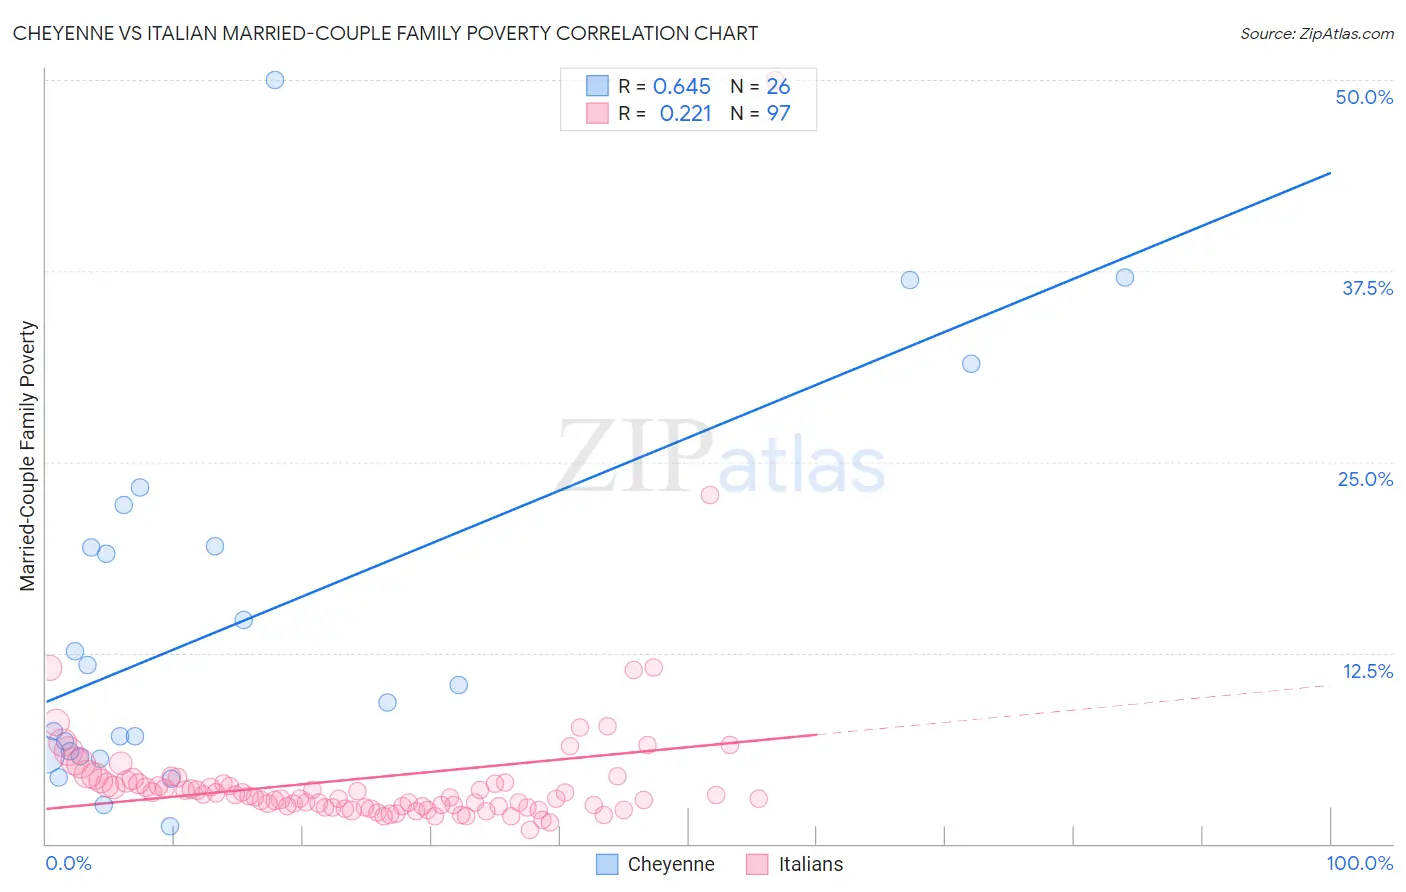
Task: Click the 0.0% x-axis label
Action: 69,863
